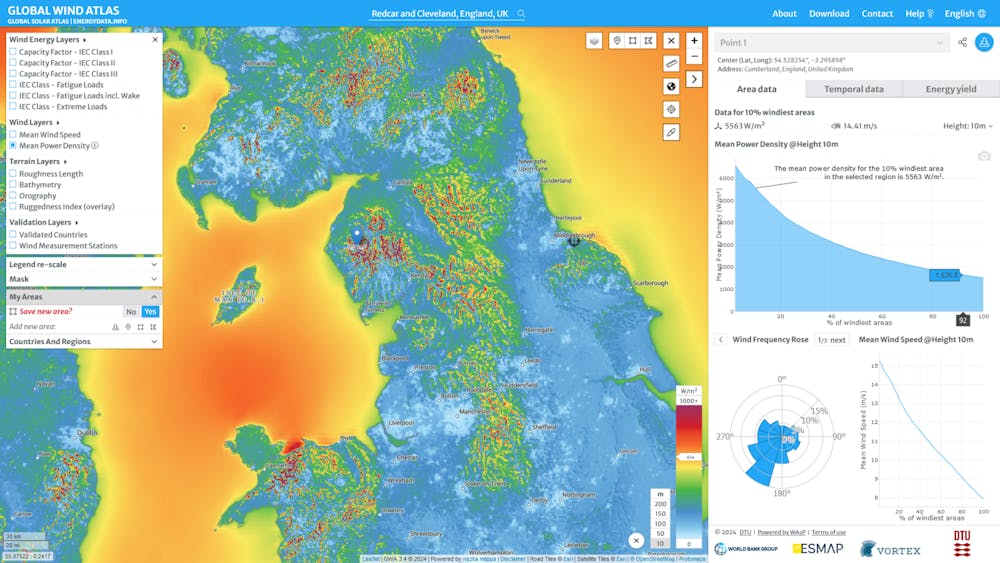Open the Download page link
Screen dimensions: 1000x563
tap(829, 13)
